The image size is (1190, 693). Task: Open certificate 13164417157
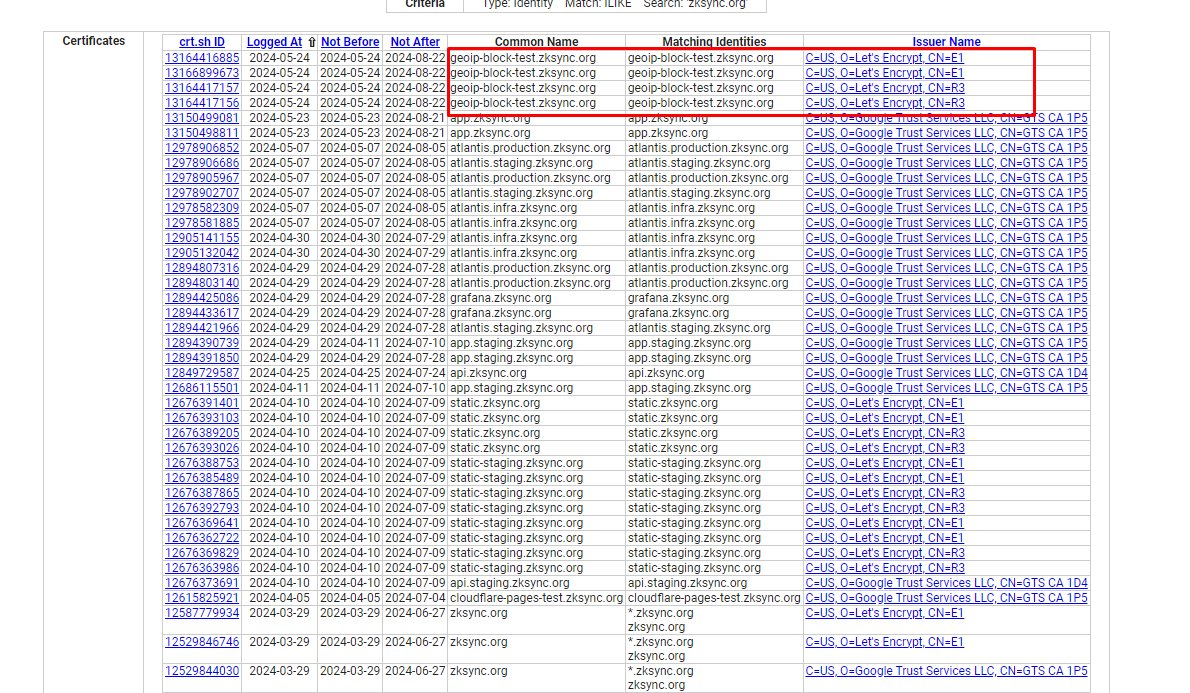pos(202,88)
